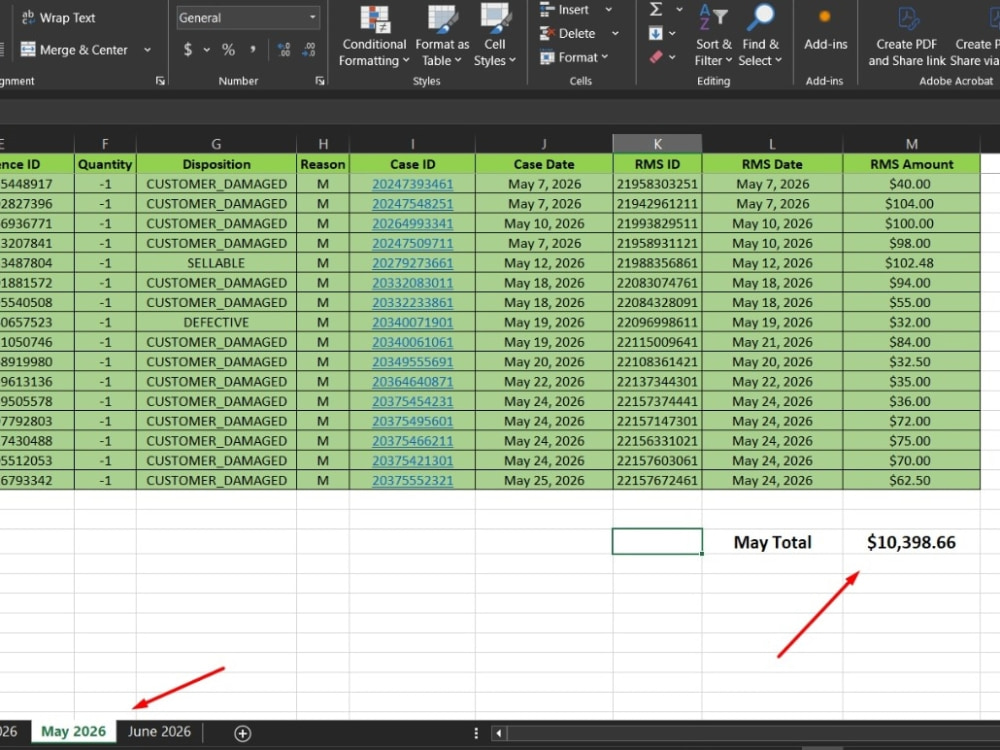This screenshot has width=1000, height=750.
Task: Open Case ID link 20279273661
Action: click(413, 263)
